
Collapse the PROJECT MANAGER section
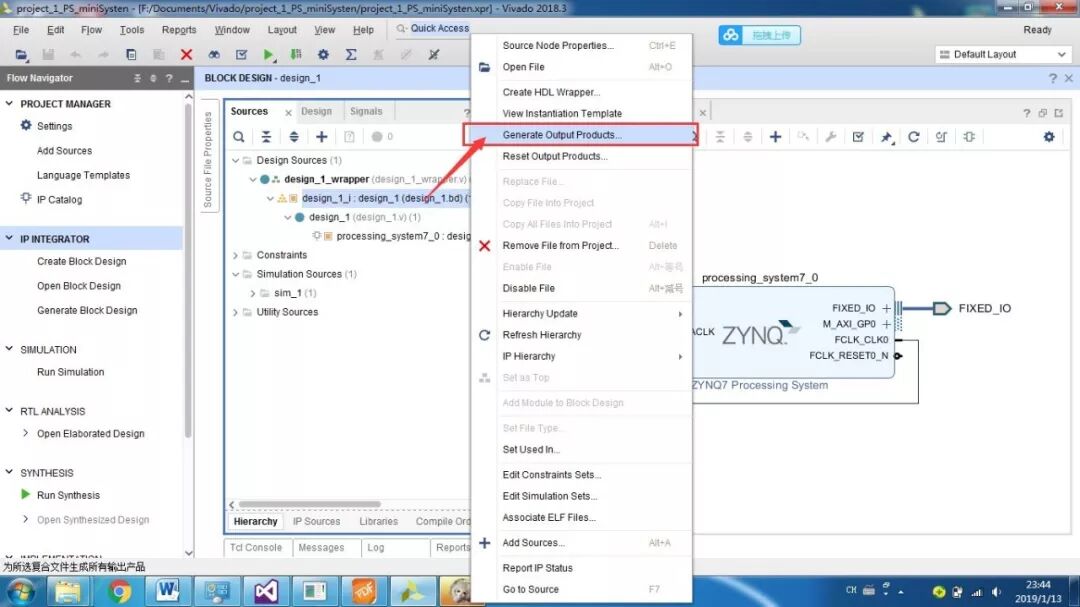pos(10,103)
